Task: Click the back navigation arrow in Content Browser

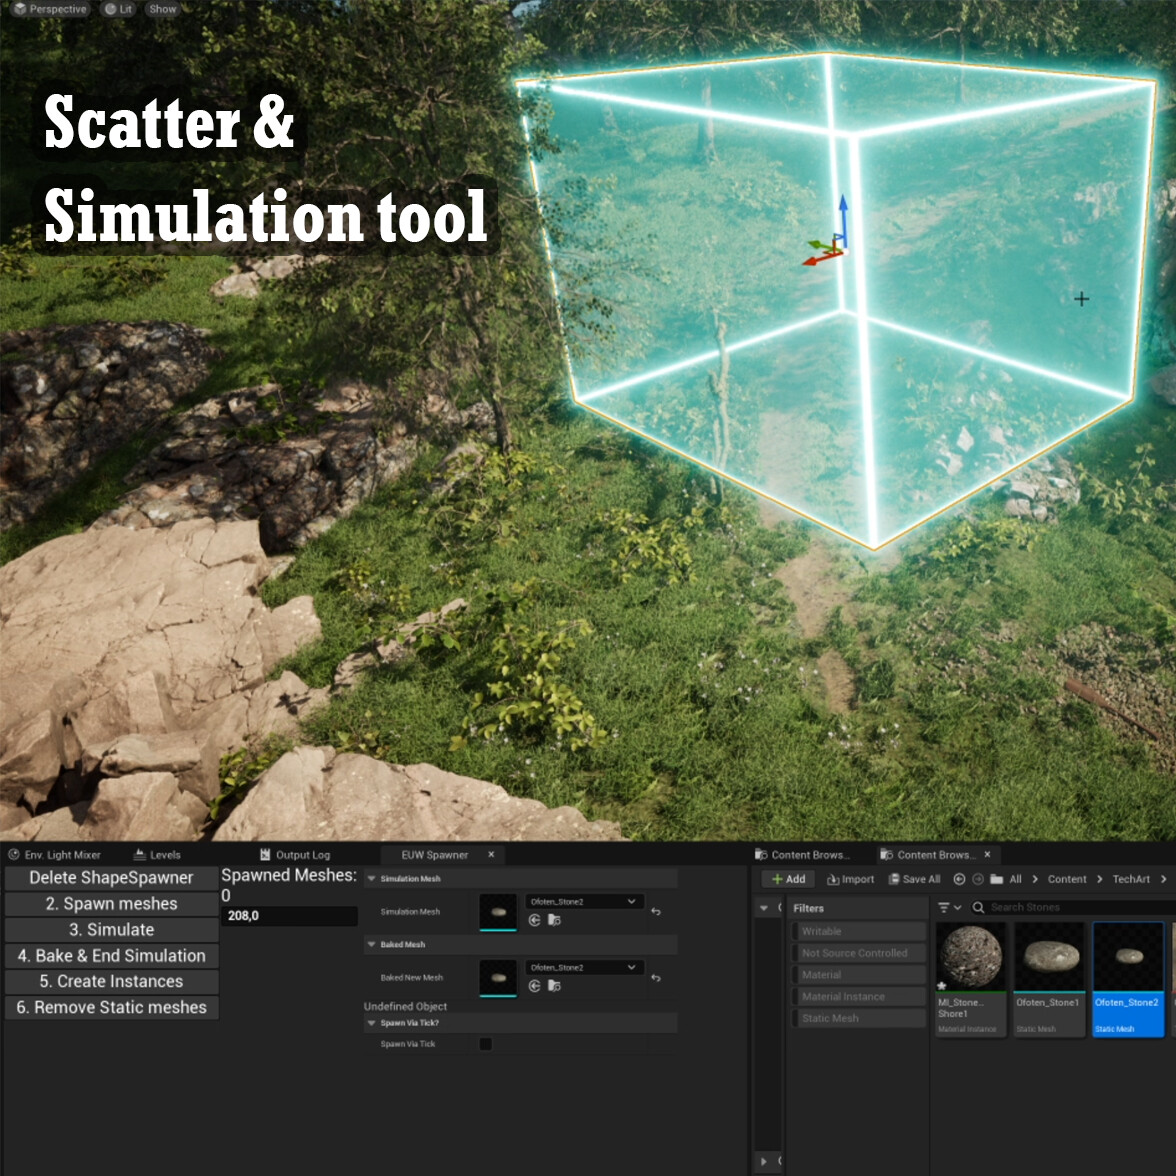Action: click(960, 879)
